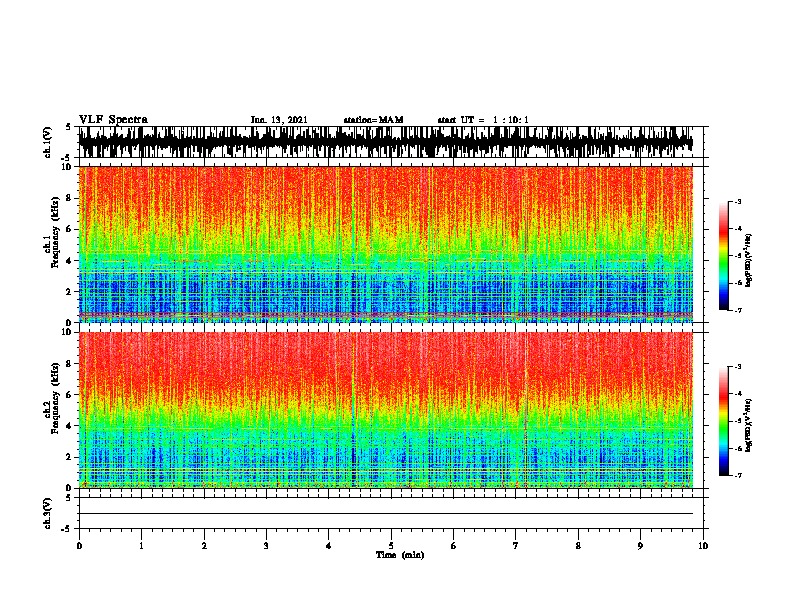Click time axis tick label 2

[x=204, y=546]
